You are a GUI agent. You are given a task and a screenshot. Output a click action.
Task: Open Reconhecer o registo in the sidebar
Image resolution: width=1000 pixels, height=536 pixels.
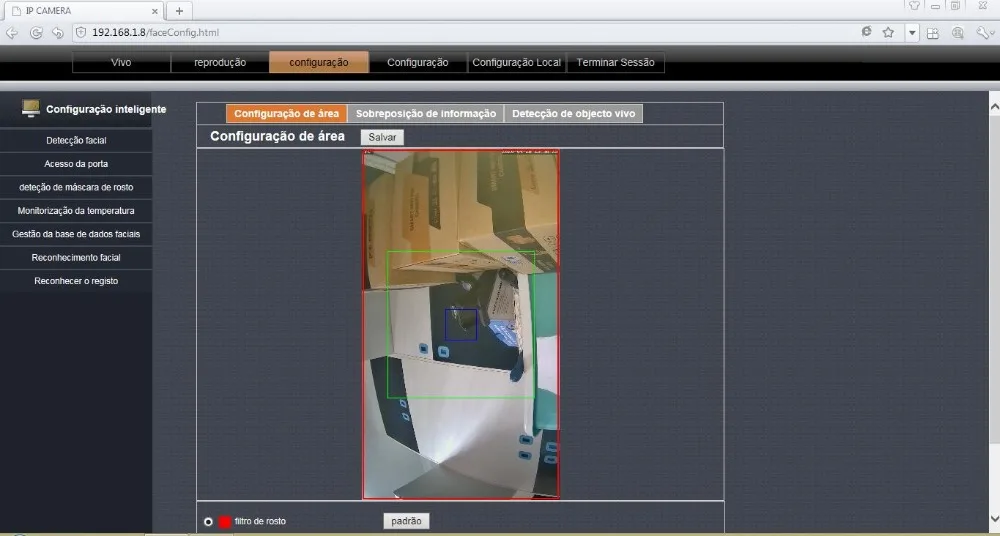click(76, 281)
